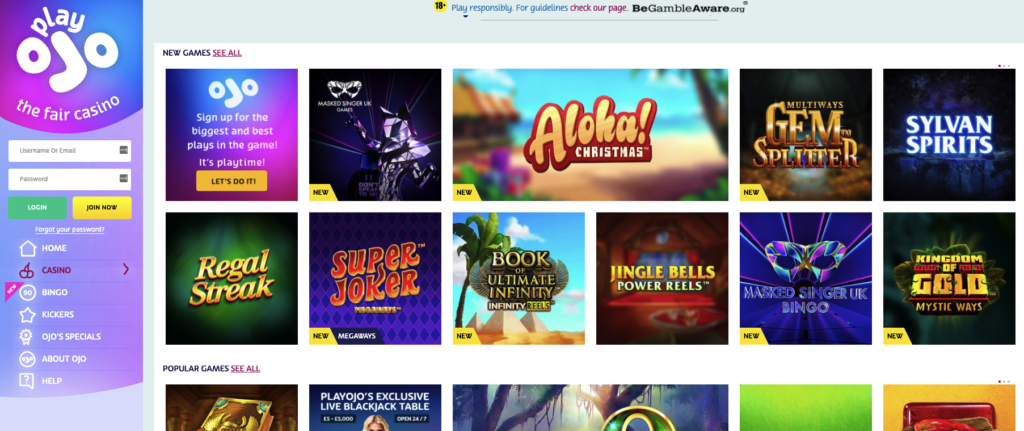Screen dimensions: 1024x431
Task: Open the Help question mark icon
Action: [x=27, y=381]
